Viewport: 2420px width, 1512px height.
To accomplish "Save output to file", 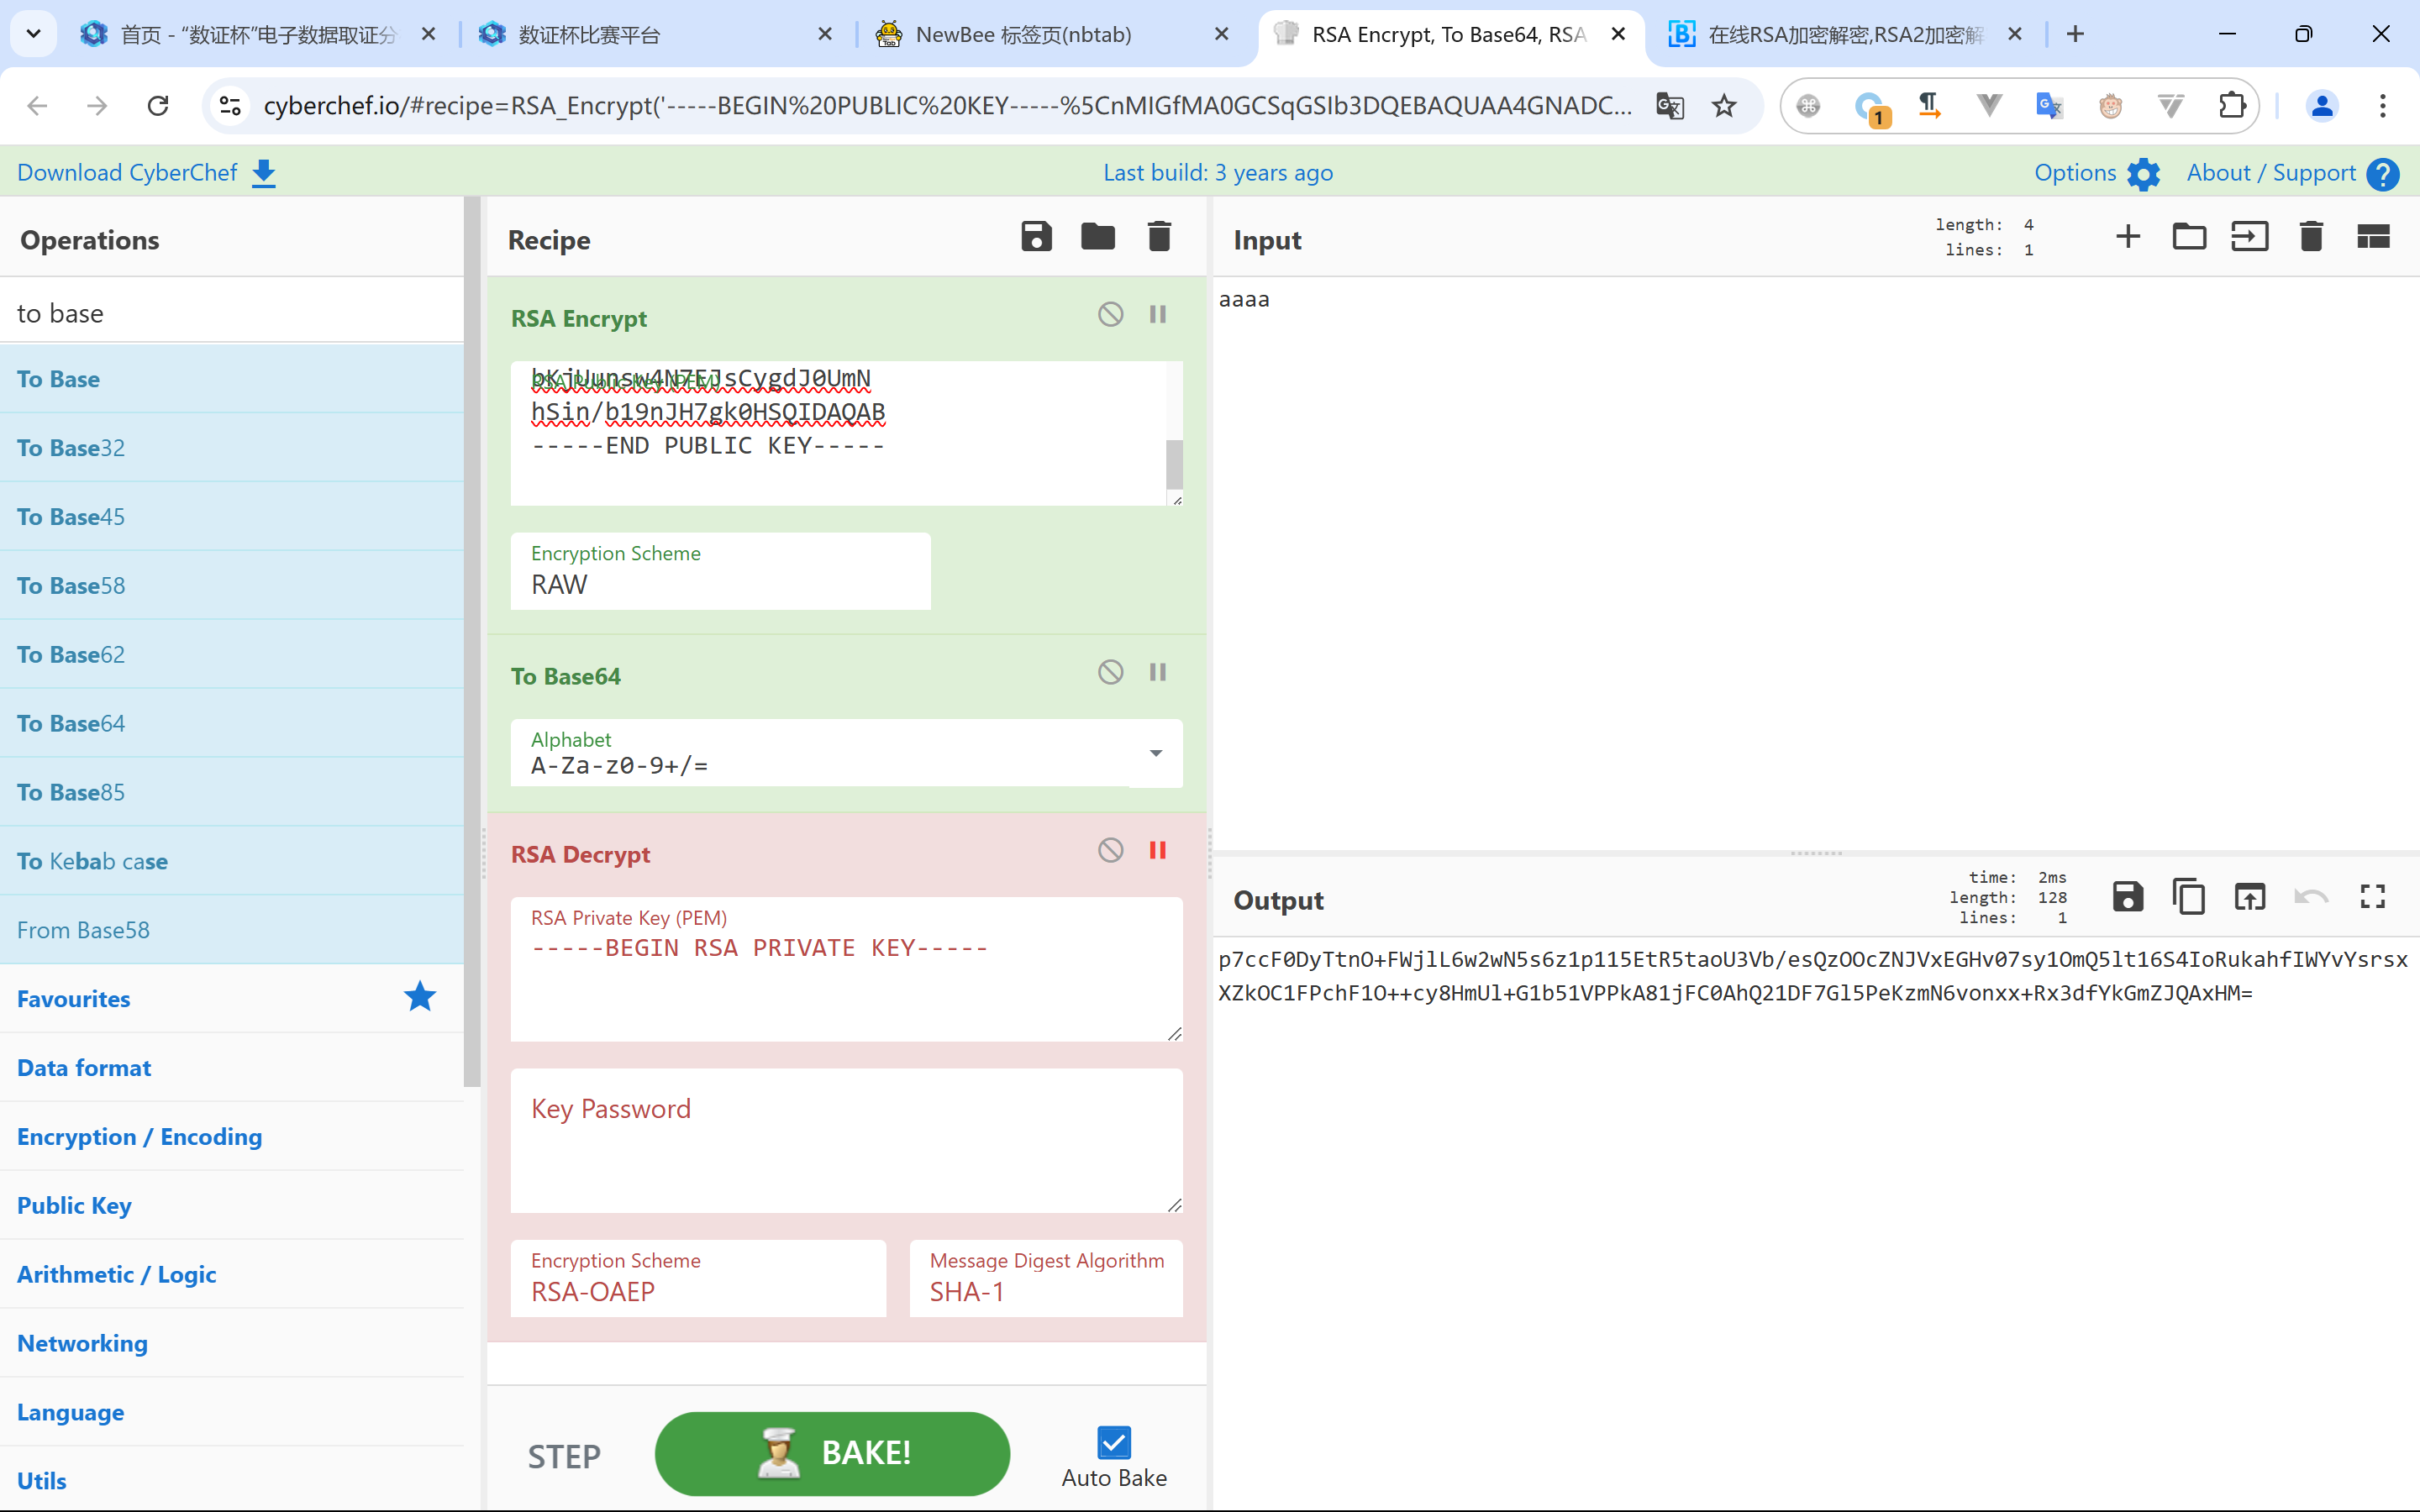I will click(x=2127, y=897).
